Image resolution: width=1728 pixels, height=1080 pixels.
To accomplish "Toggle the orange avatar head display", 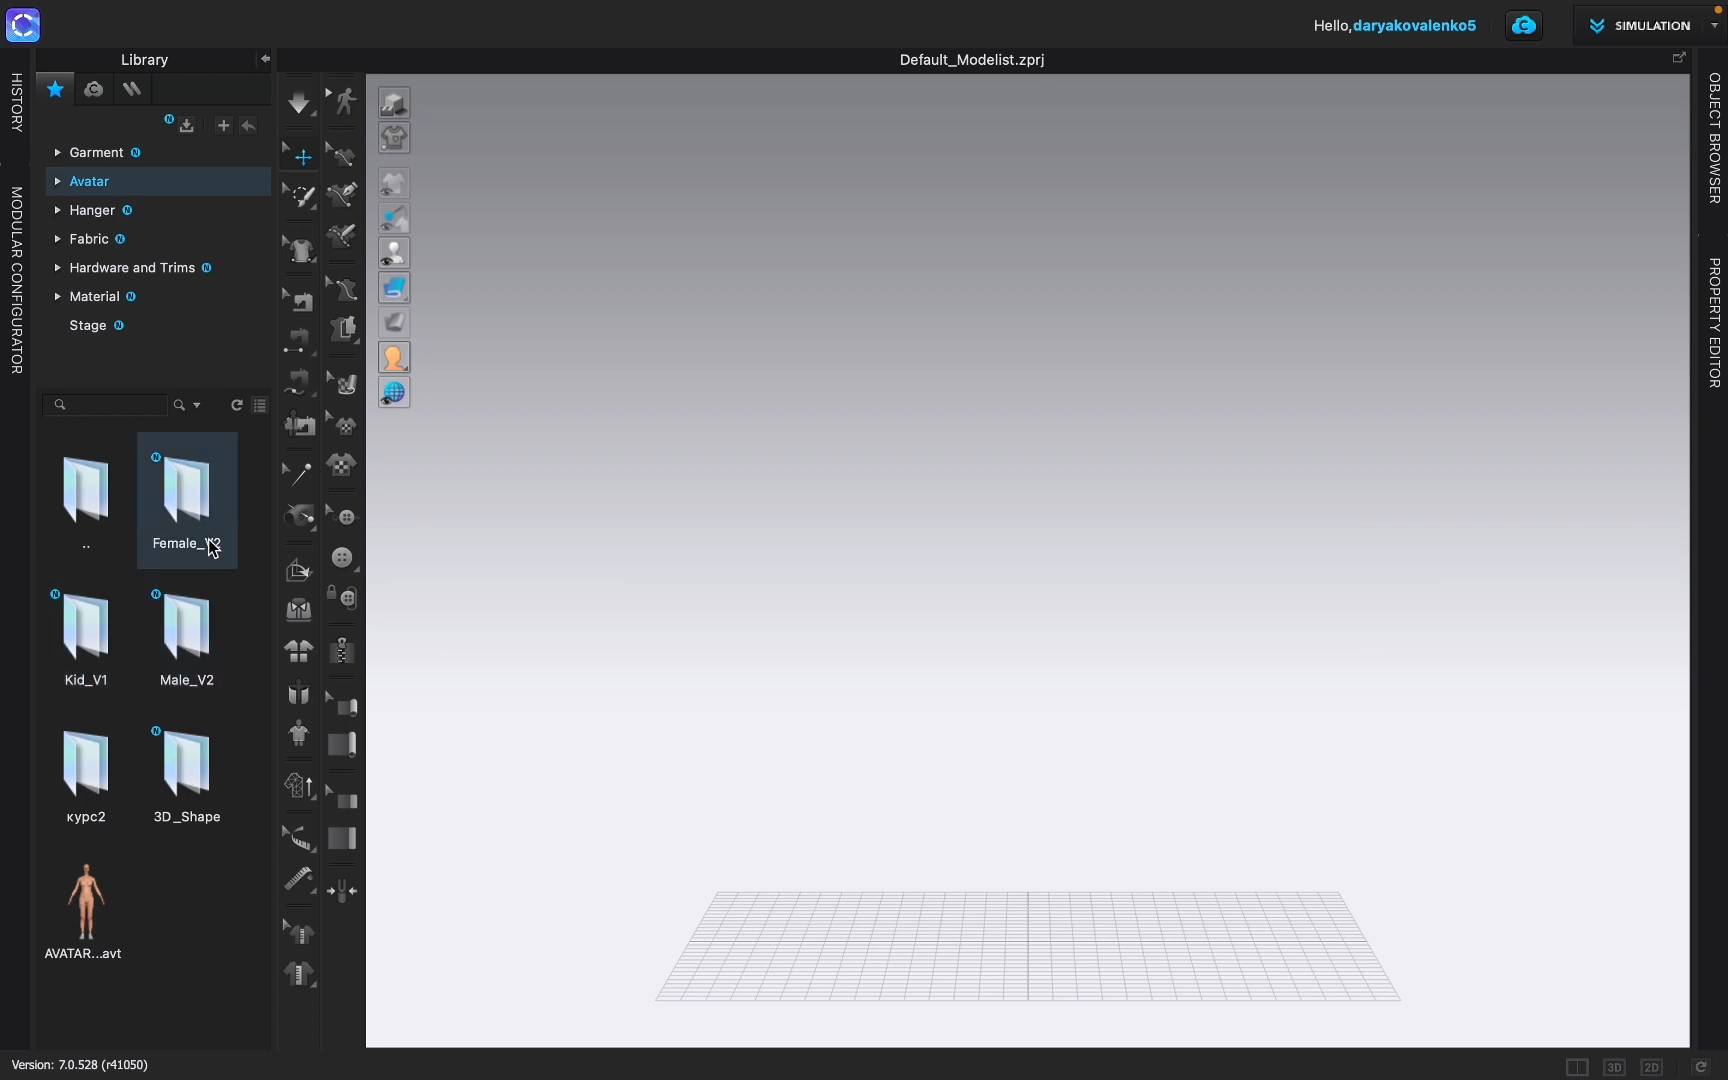I will (x=394, y=358).
